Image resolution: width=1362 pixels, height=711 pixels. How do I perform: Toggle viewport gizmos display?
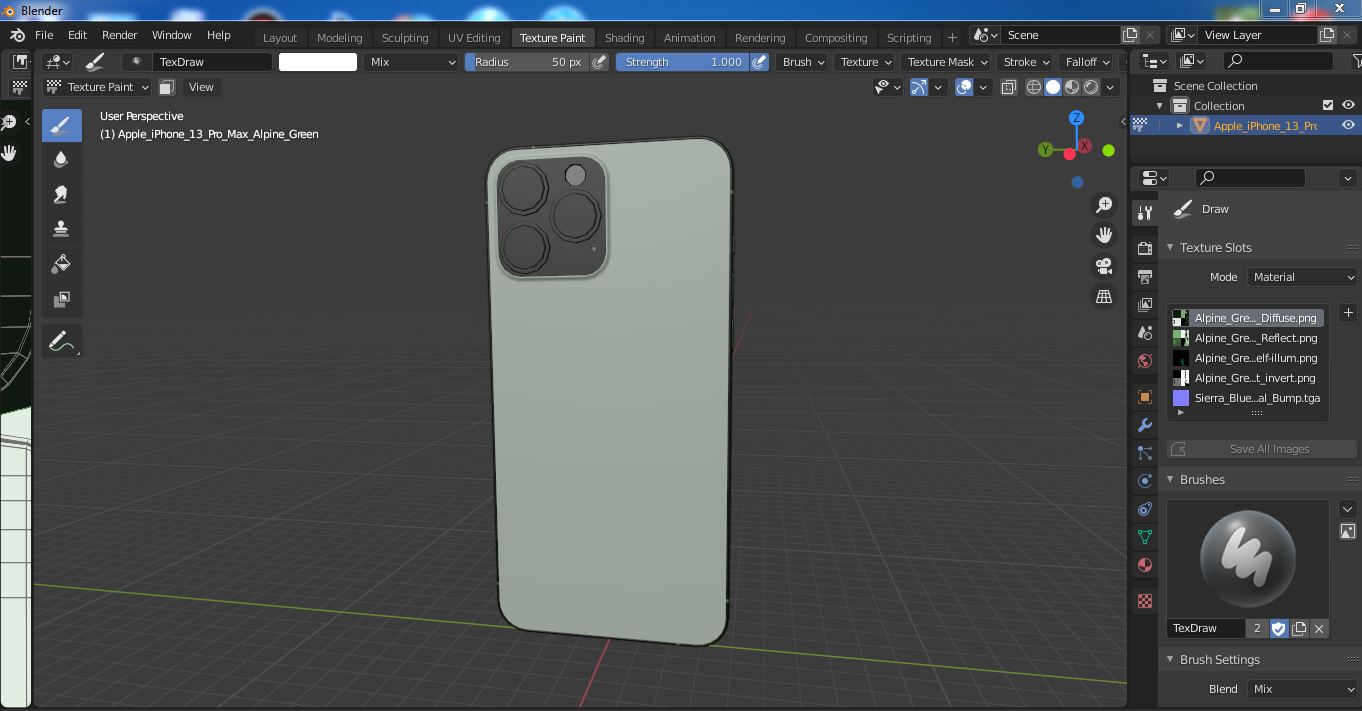[x=919, y=87]
